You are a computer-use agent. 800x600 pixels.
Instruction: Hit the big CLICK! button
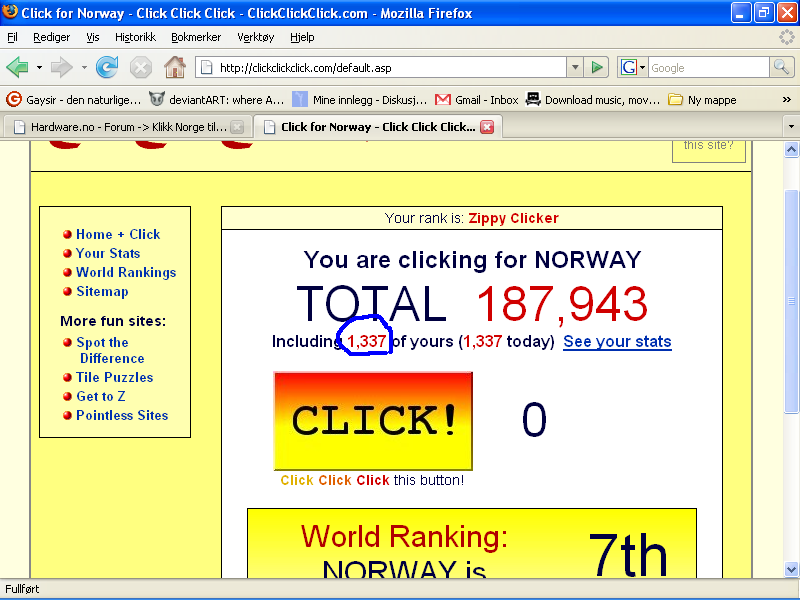pyautogui.click(x=373, y=421)
